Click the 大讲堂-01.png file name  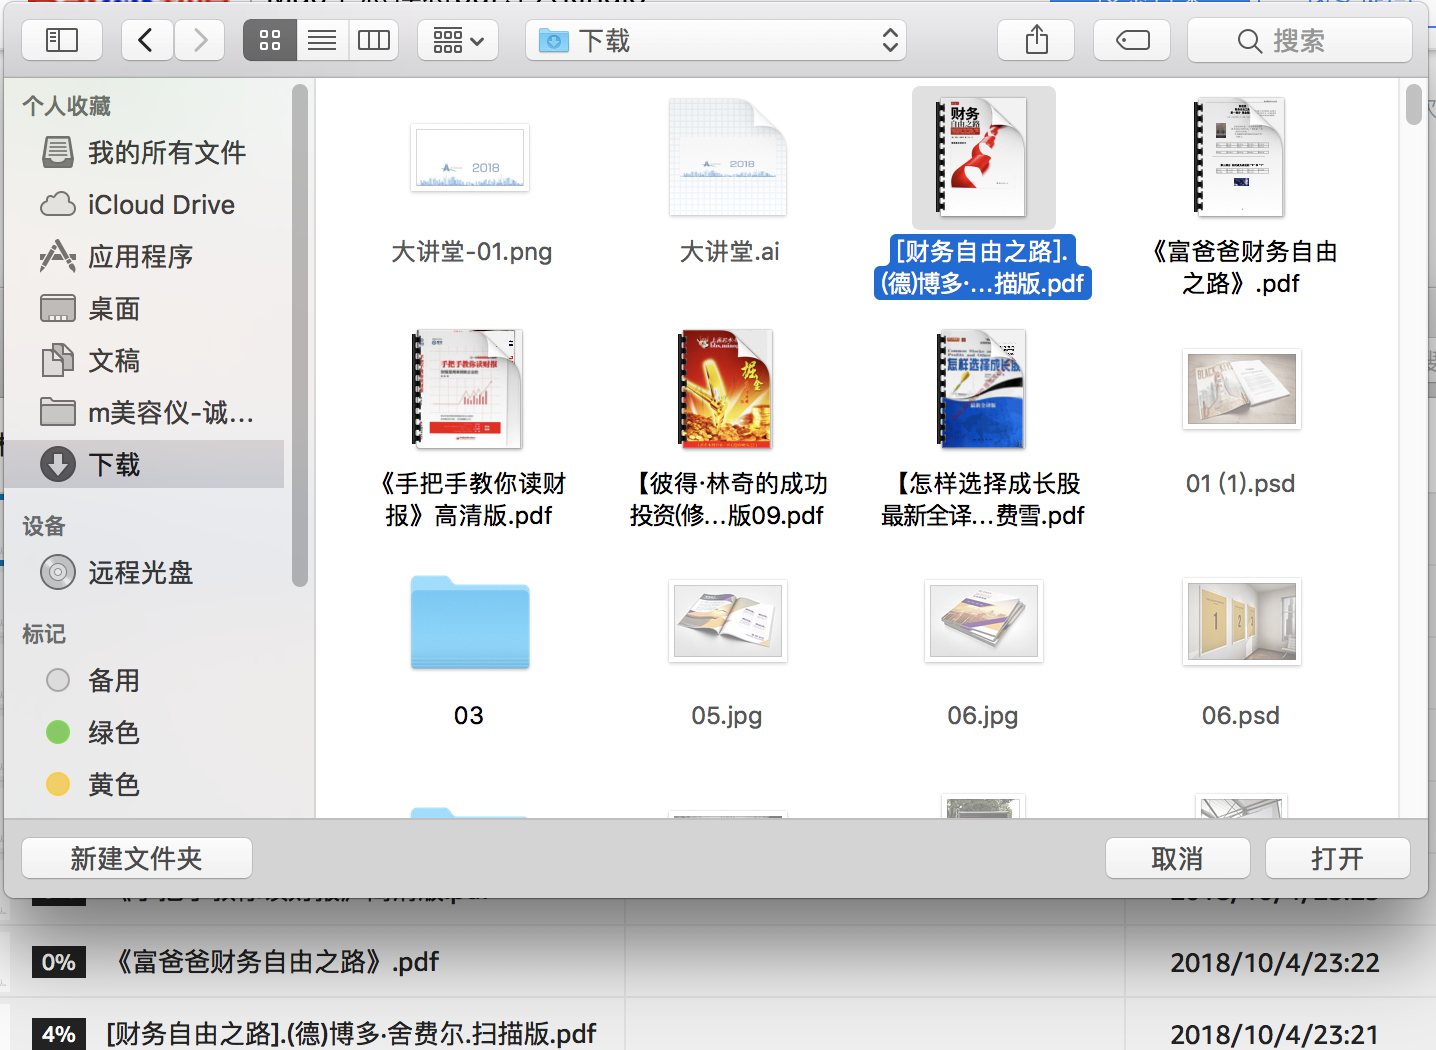coord(471,251)
